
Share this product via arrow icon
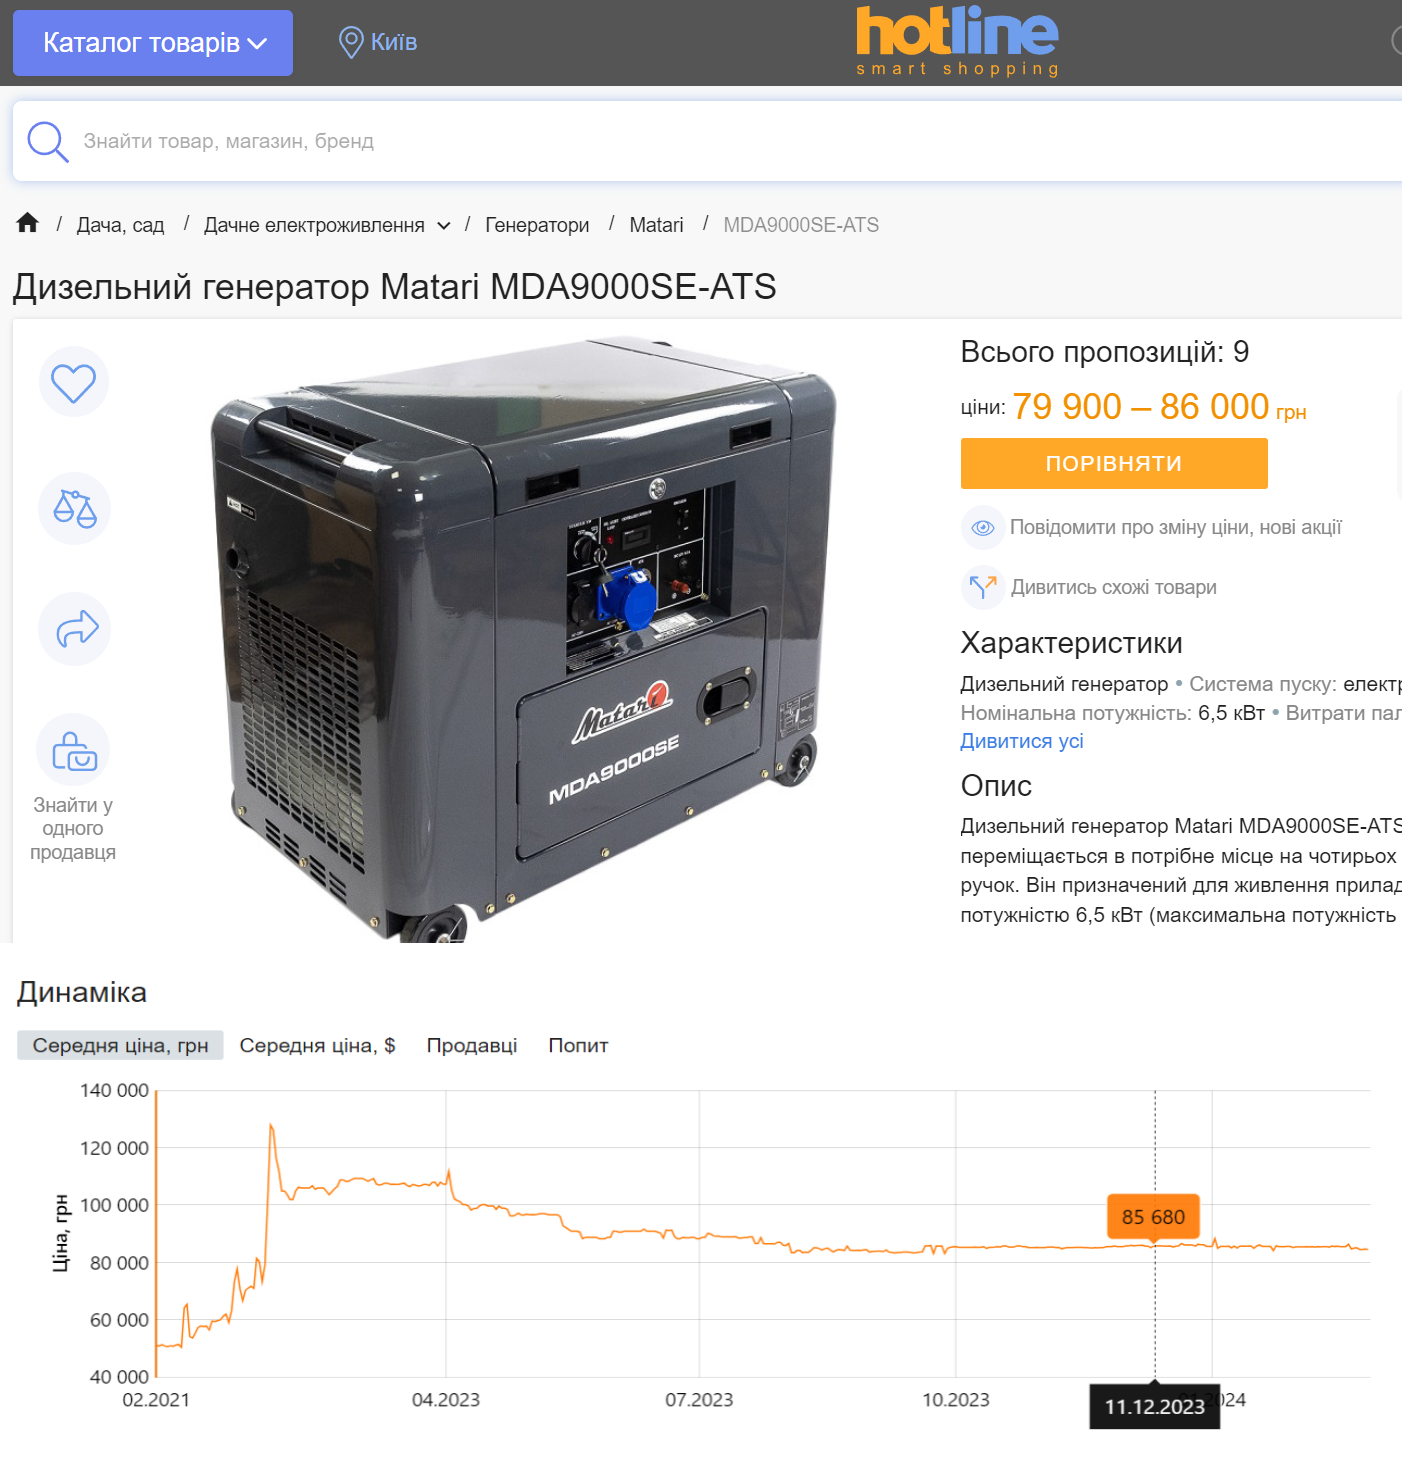(x=75, y=629)
